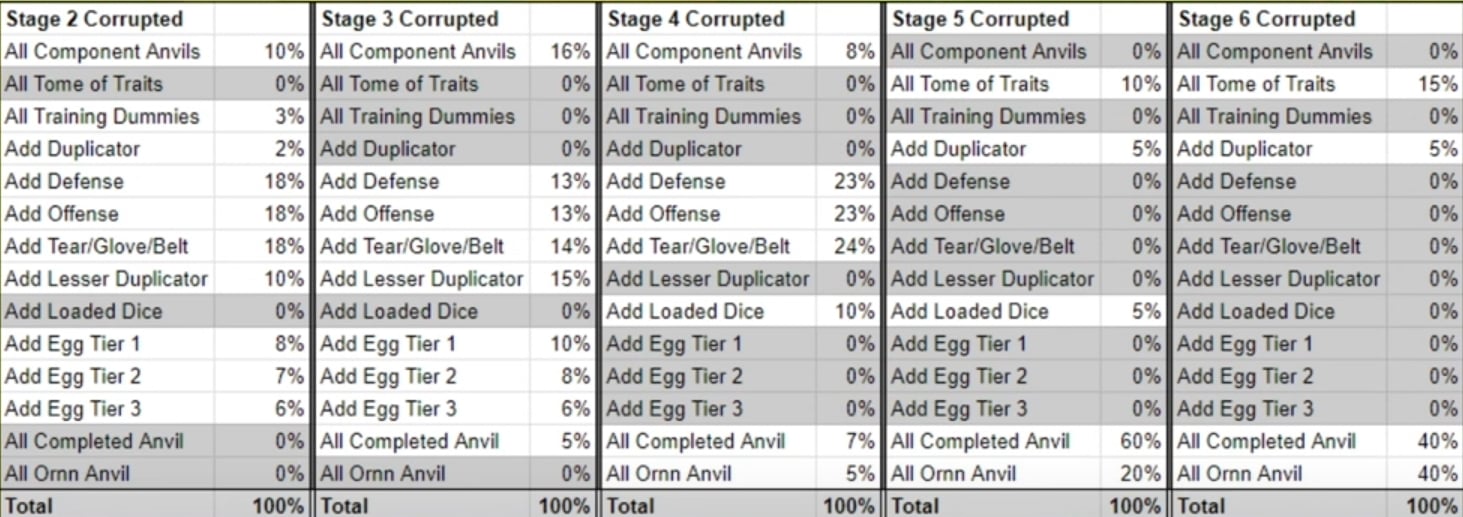
Task: Click Stage 3 Add Egg Tier 2 label
Action: (x=388, y=376)
